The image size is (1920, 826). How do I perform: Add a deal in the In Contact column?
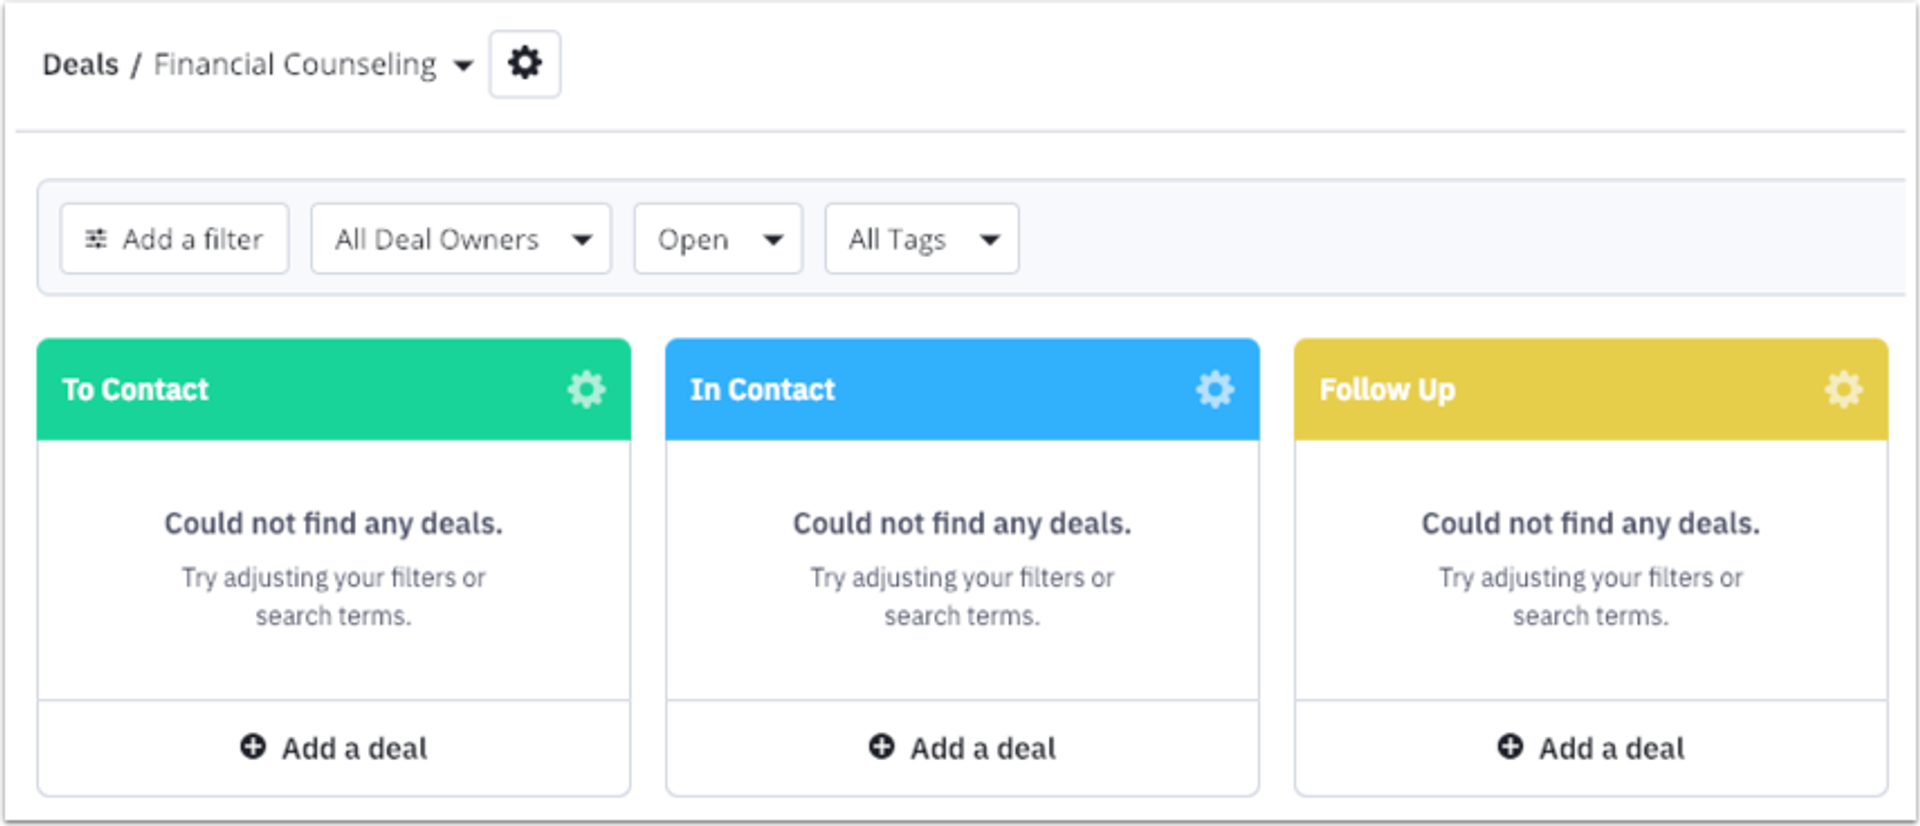coord(961,747)
